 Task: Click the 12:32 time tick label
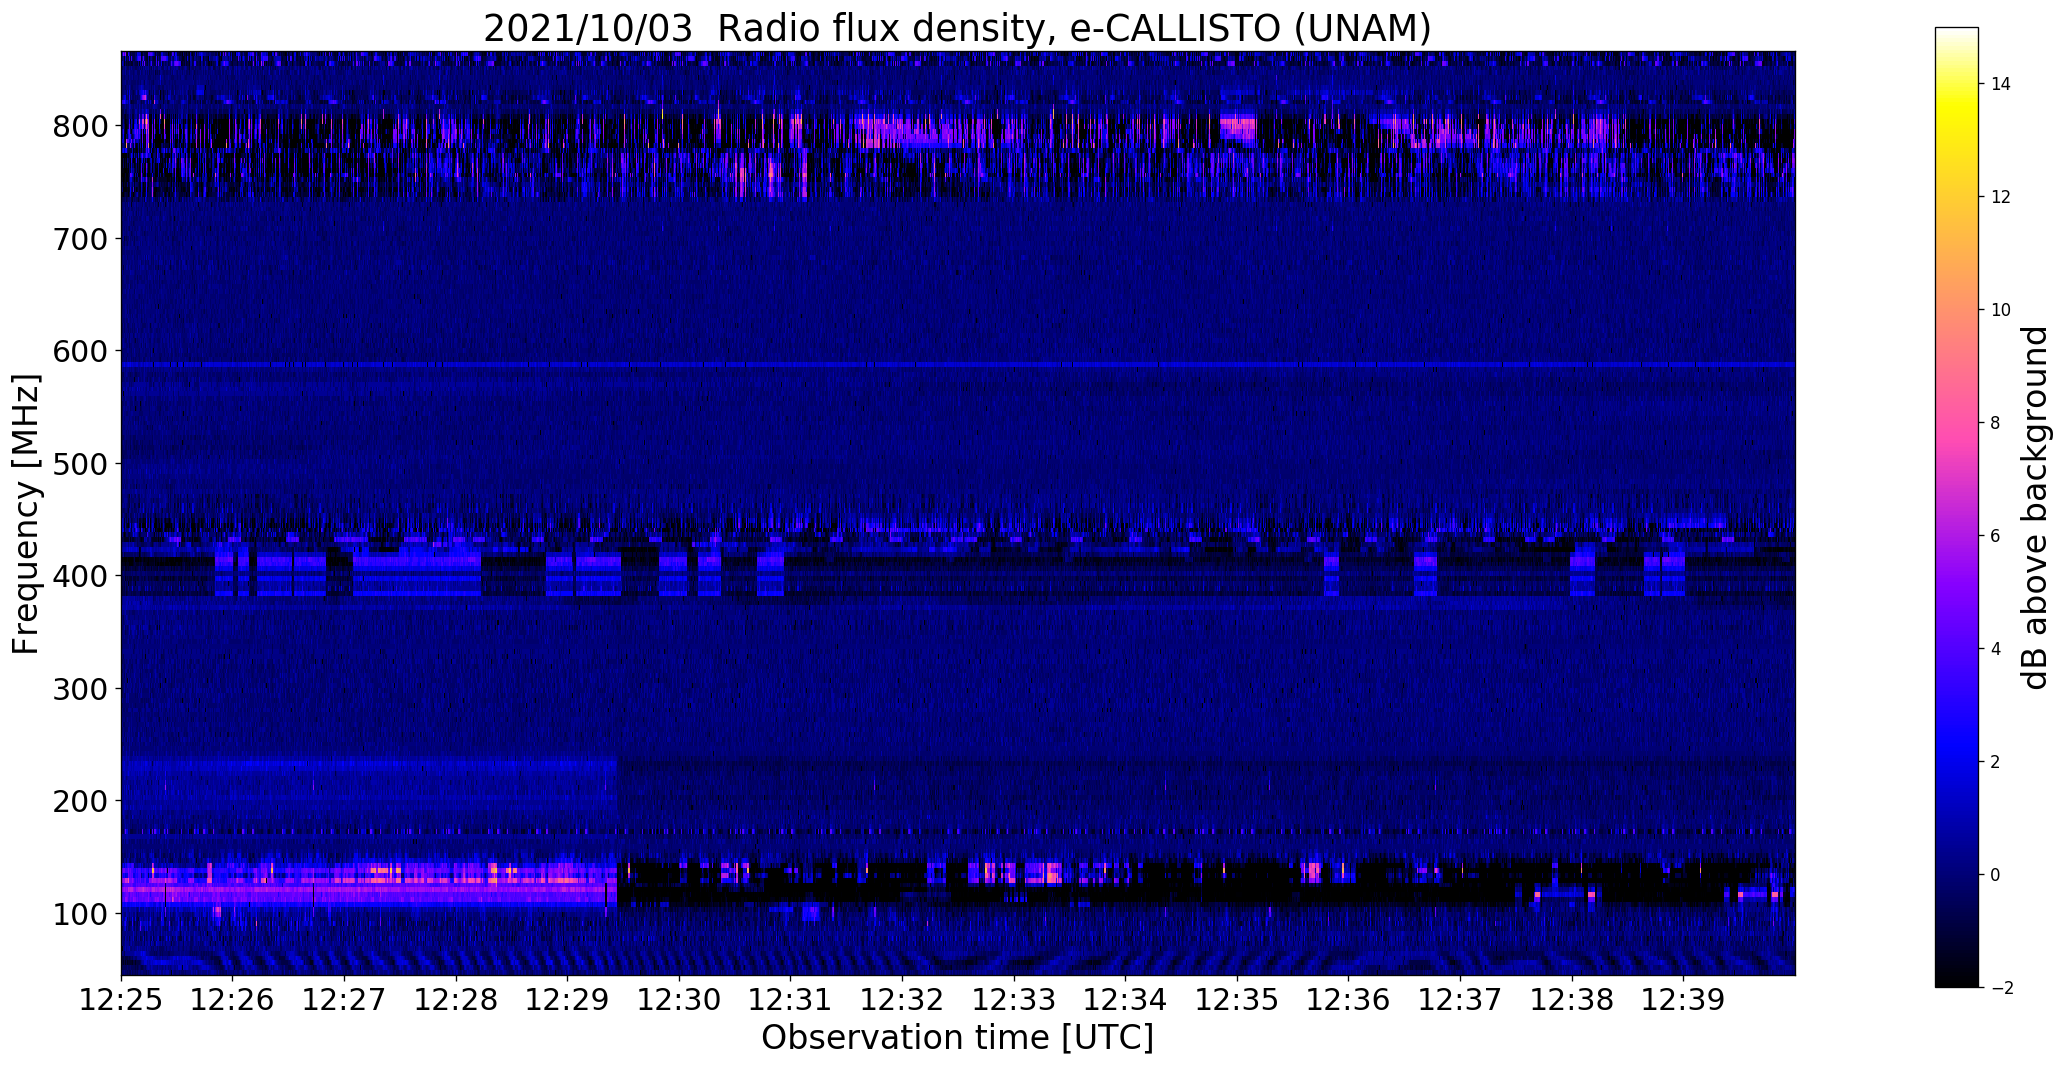point(903,1000)
